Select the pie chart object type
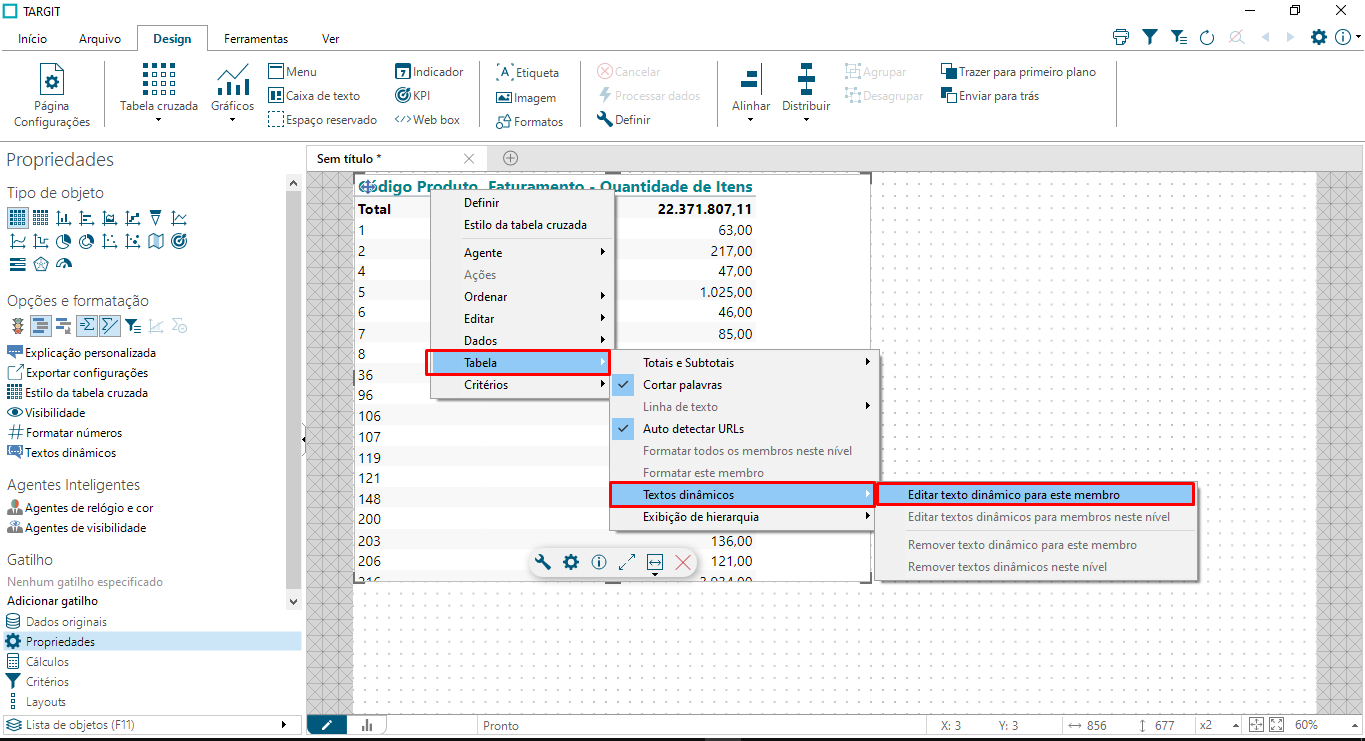This screenshot has height=741, width=1365. 64,241
